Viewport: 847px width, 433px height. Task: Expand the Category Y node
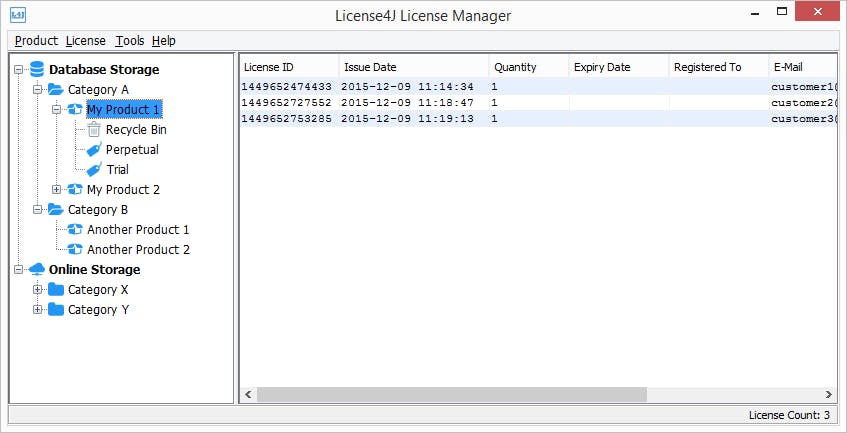click(x=37, y=309)
